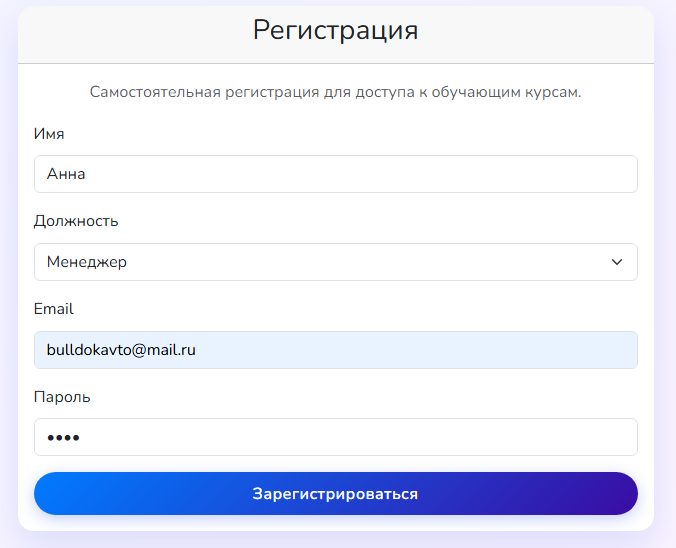Click the Пароль field label
The image size is (676, 548).
(62, 397)
